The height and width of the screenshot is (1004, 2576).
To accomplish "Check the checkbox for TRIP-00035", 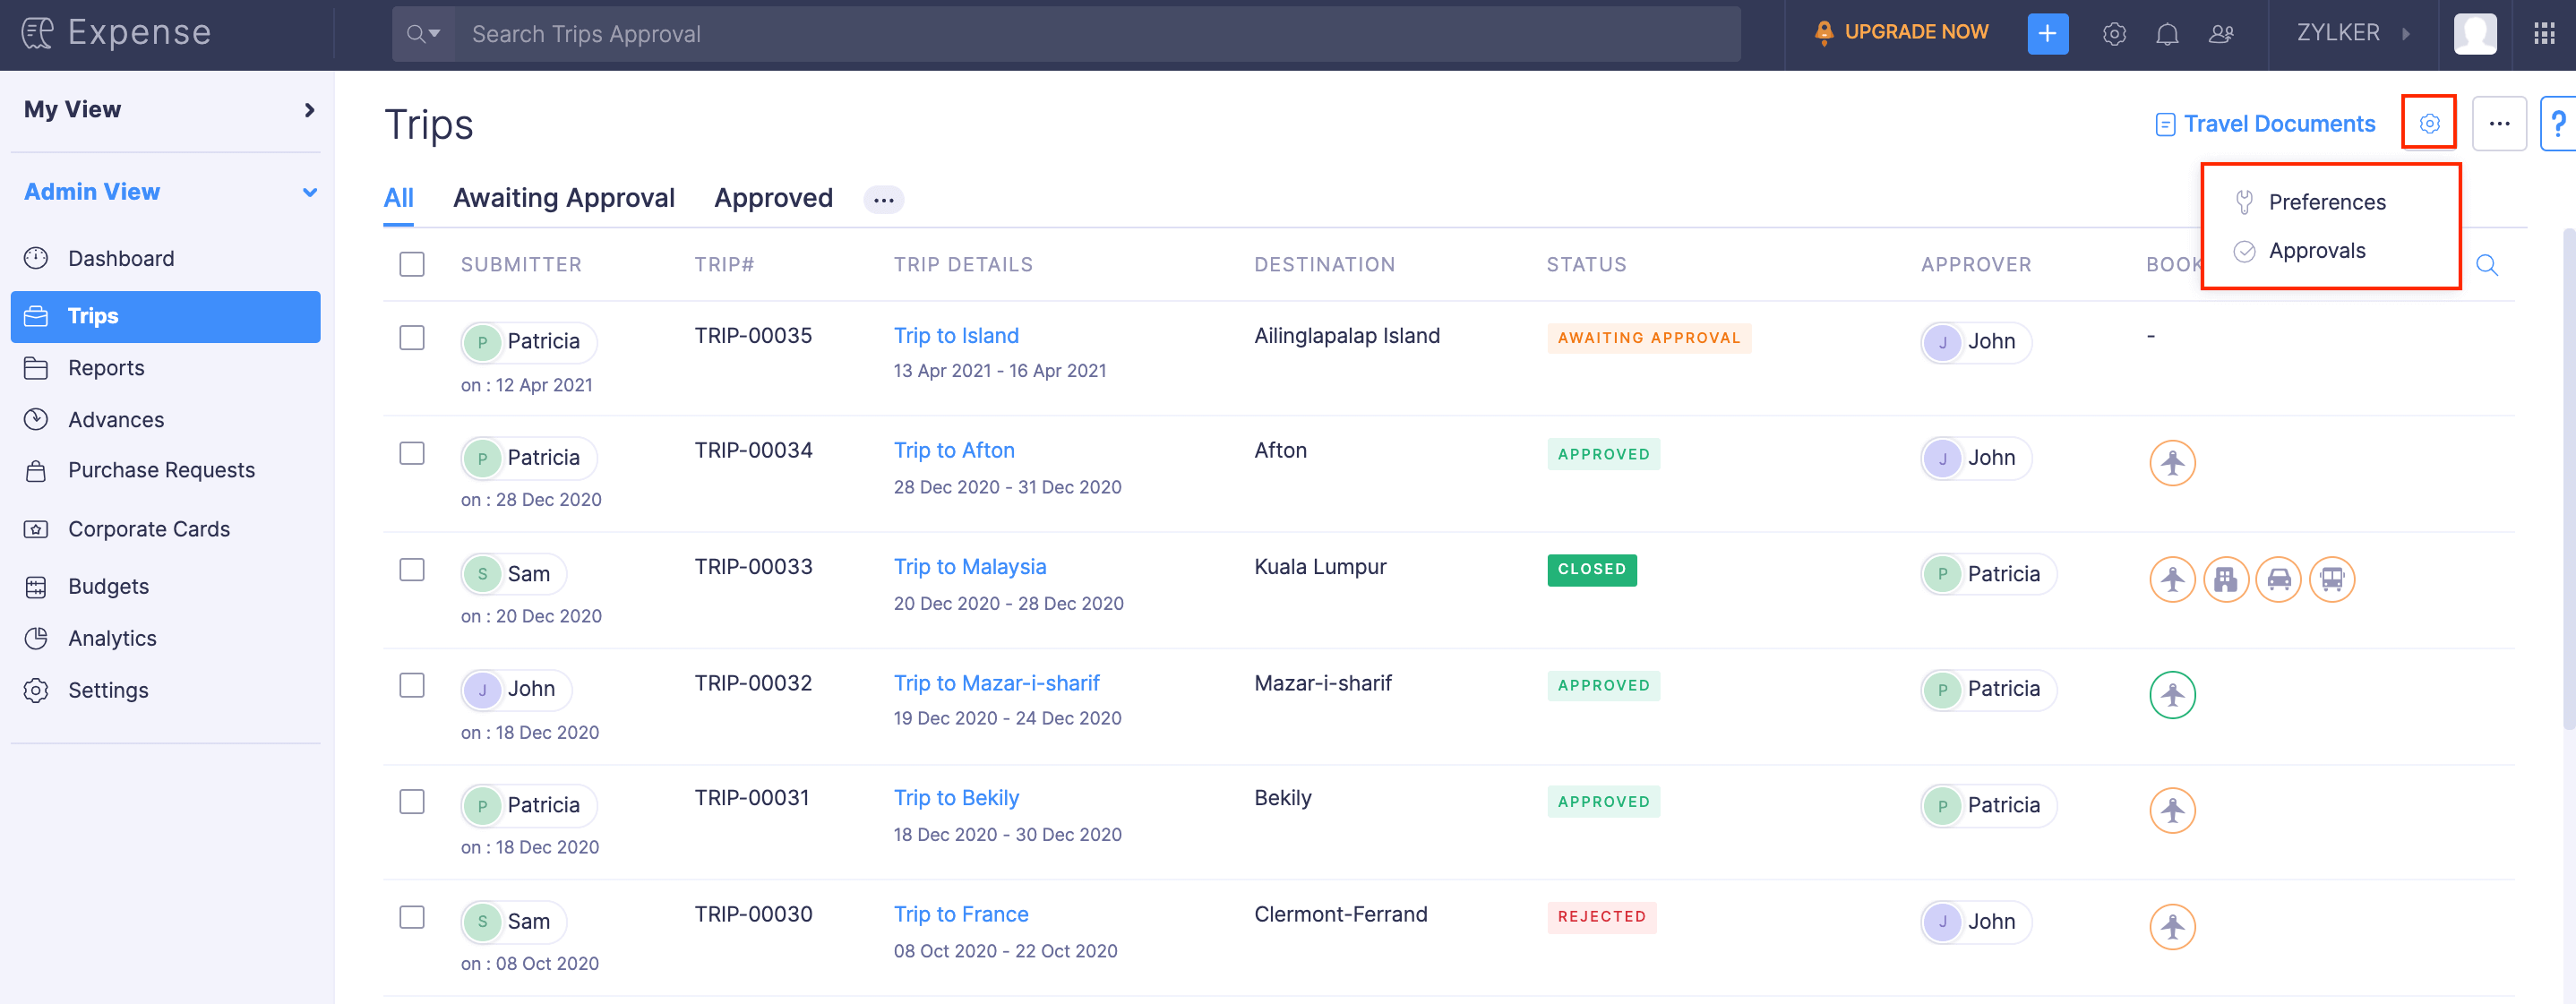I will click(411, 337).
